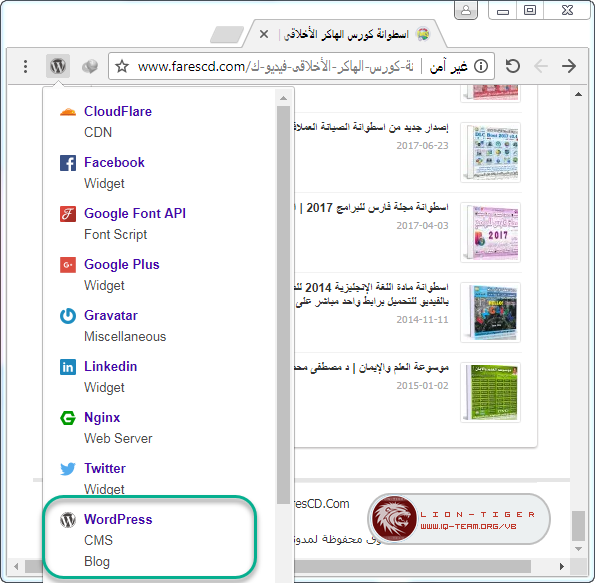Open the Nginx technology link

point(102,418)
